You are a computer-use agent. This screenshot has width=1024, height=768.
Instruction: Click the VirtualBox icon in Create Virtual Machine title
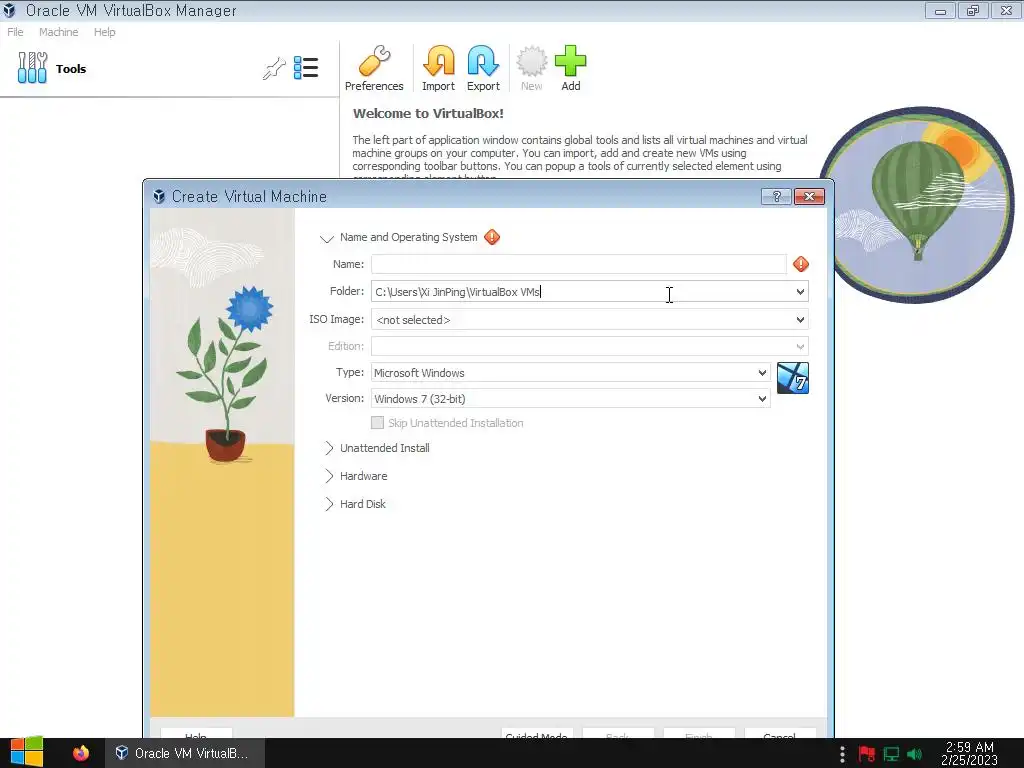[x=159, y=196]
